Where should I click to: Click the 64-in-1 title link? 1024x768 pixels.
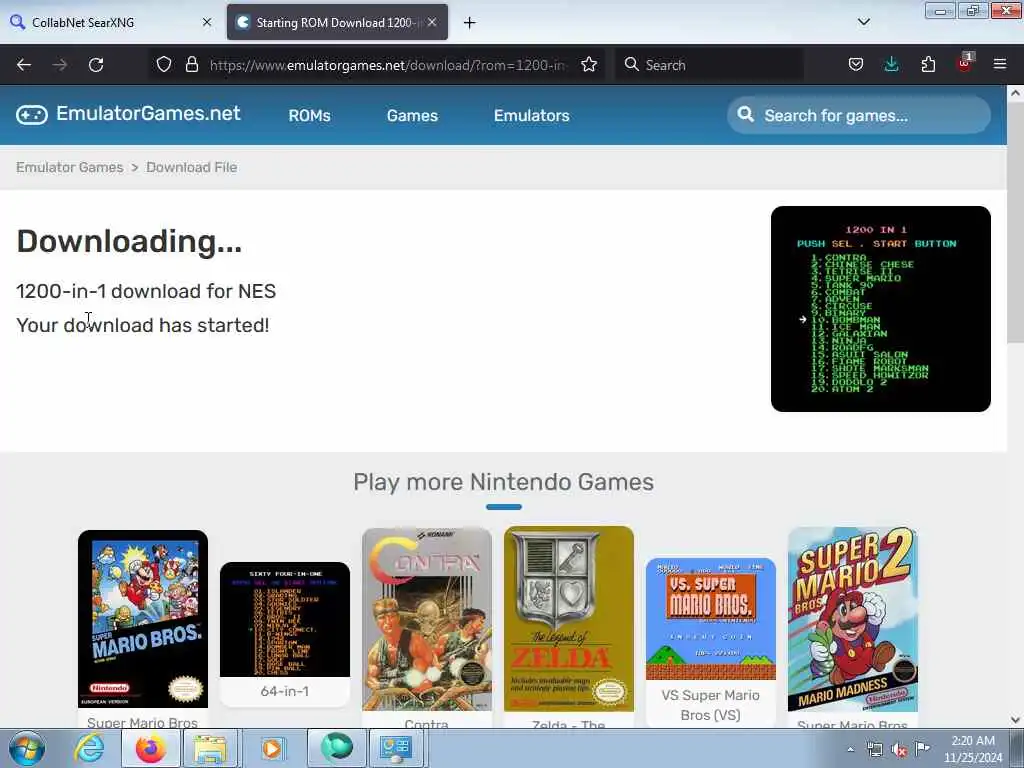point(285,691)
